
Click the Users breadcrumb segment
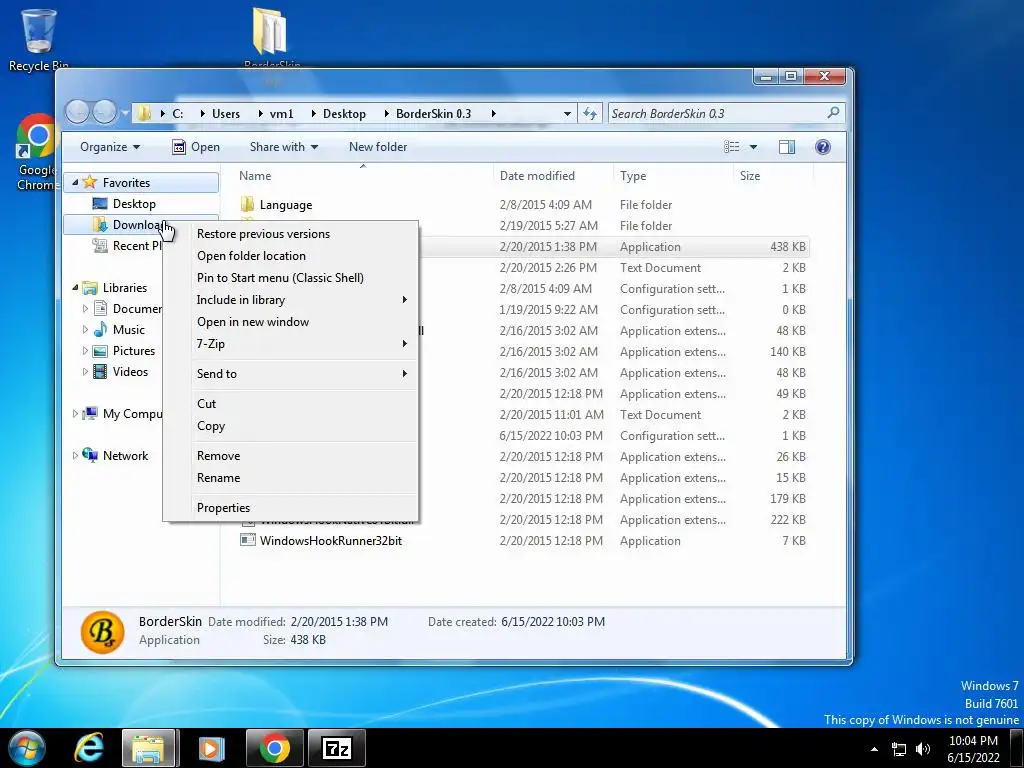click(226, 114)
